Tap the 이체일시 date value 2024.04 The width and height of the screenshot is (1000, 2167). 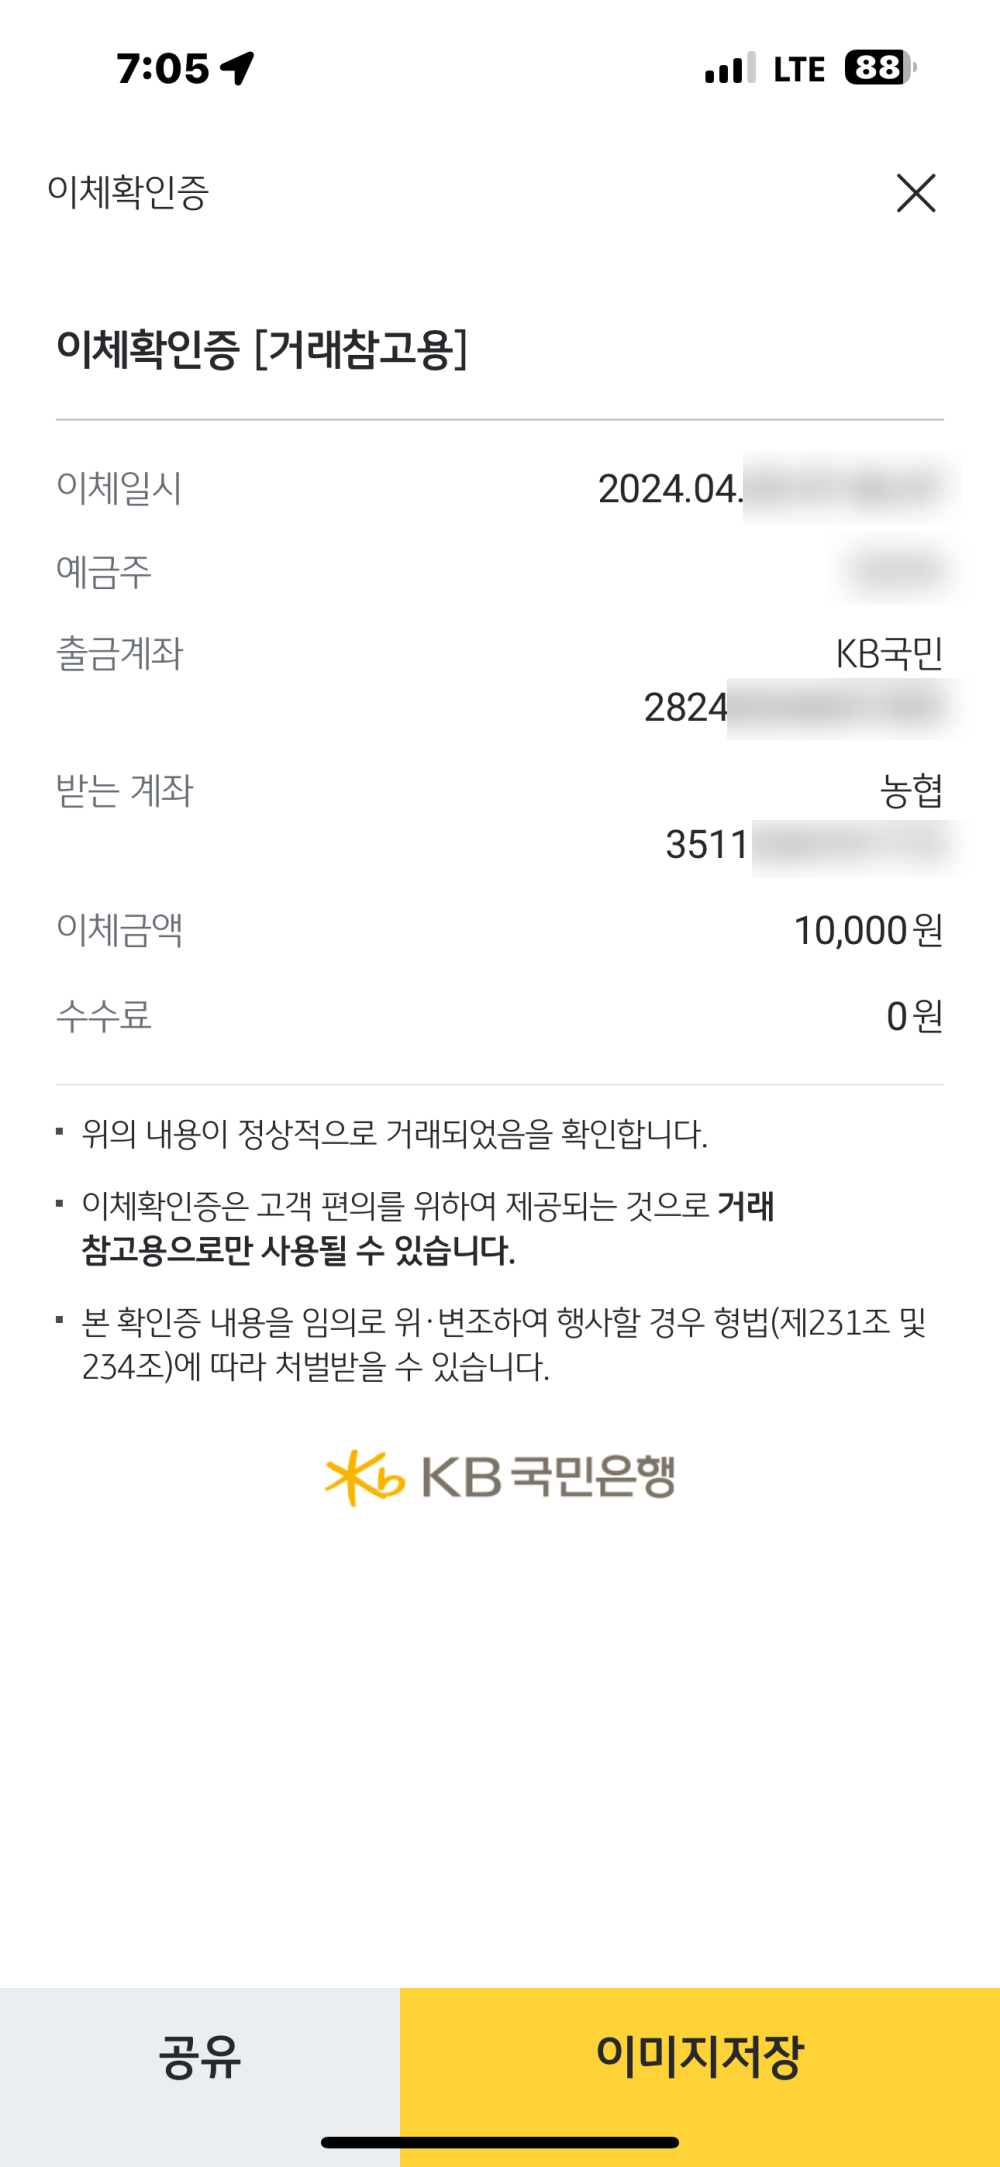(x=670, y=489)
